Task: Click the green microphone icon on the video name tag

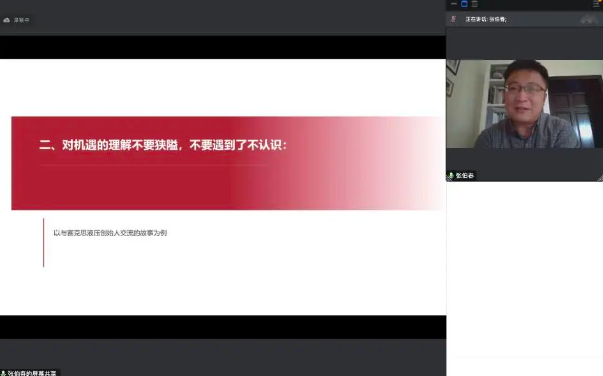Action: 451,176
